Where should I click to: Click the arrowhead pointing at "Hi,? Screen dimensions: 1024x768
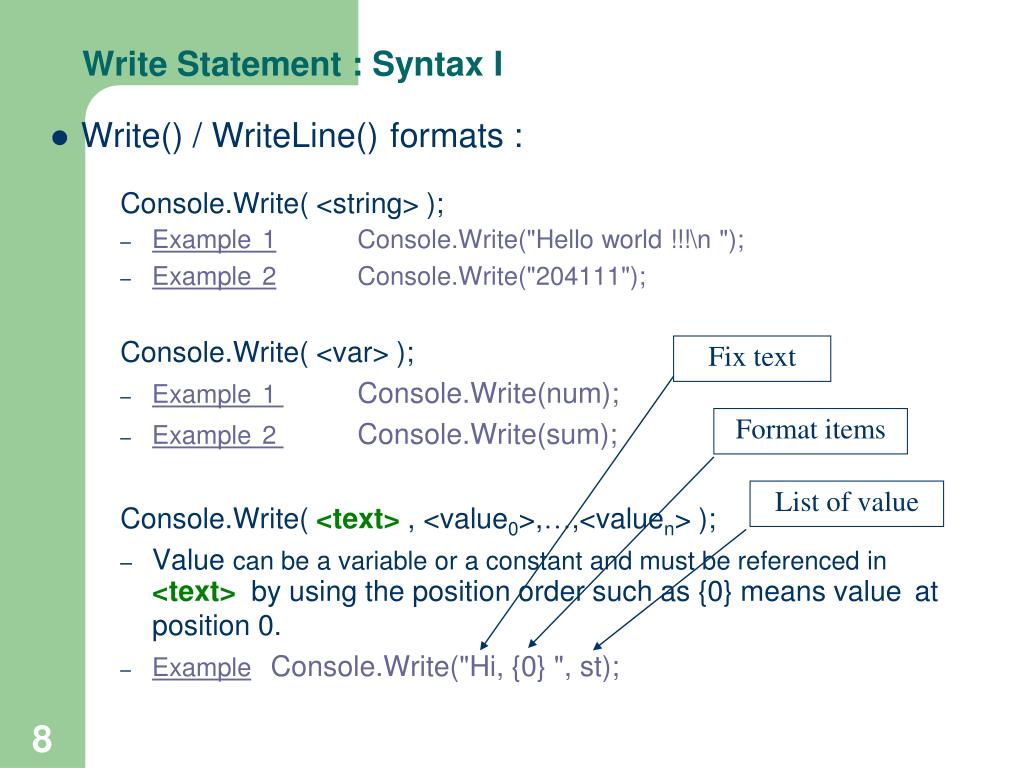[483, 645]
